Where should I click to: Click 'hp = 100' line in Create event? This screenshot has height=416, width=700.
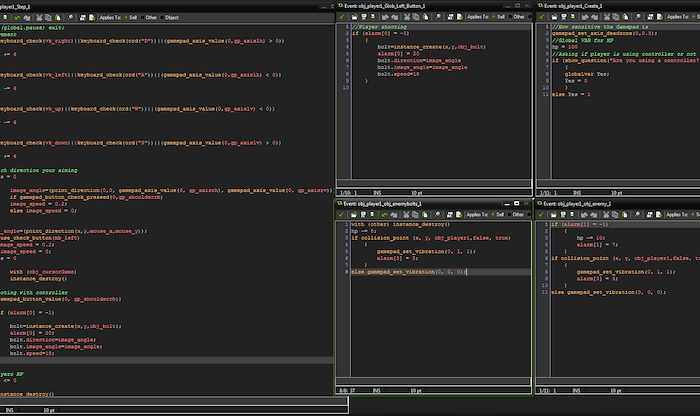click(565, 47)
